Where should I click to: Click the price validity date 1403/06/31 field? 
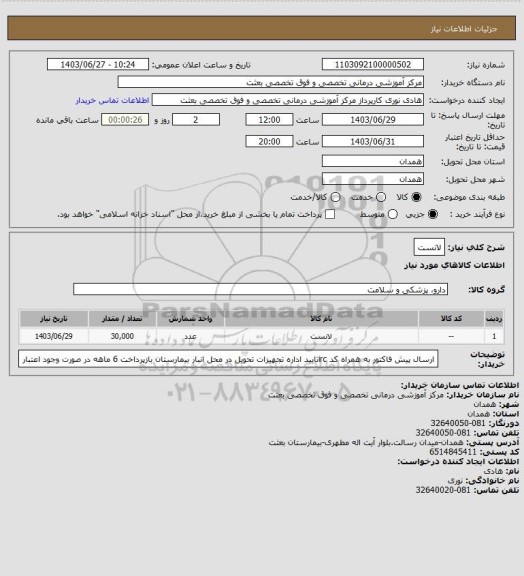click(x=373, y=141)
